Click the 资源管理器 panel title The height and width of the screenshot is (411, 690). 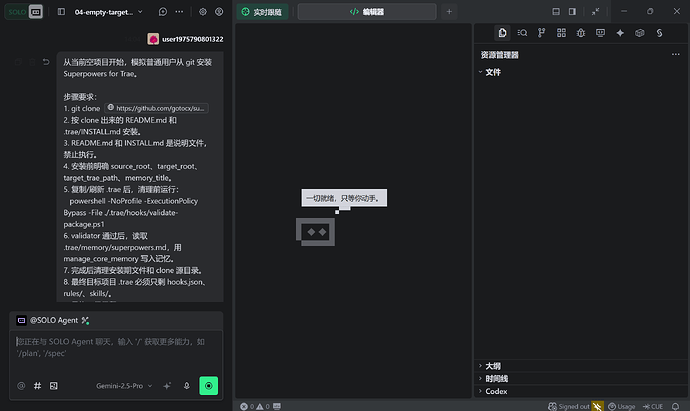(499, 55)
